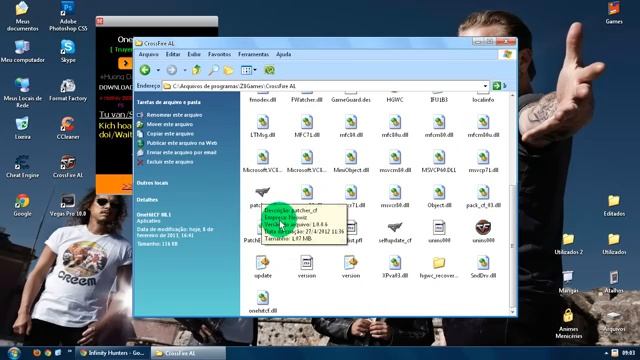Open the Editados desktop folder
The height and width of the screenshot is (360, 640).
pos(614,205)
